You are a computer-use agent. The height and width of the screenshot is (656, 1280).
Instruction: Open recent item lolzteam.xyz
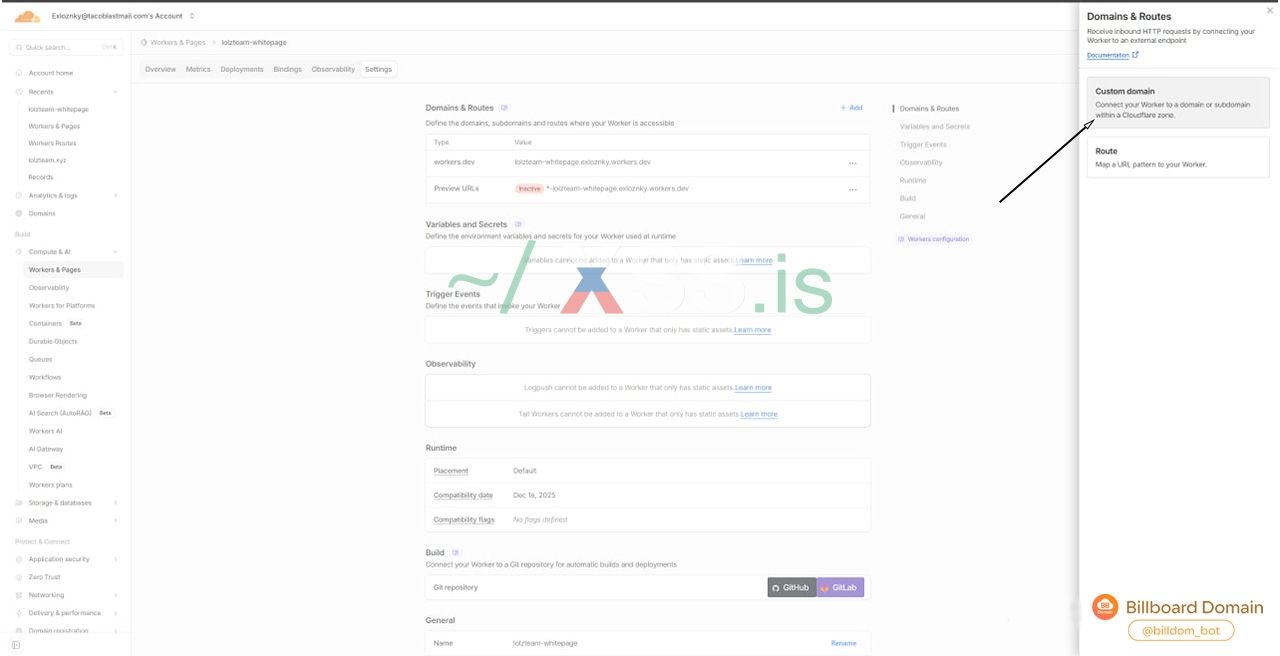click(47, 160)
